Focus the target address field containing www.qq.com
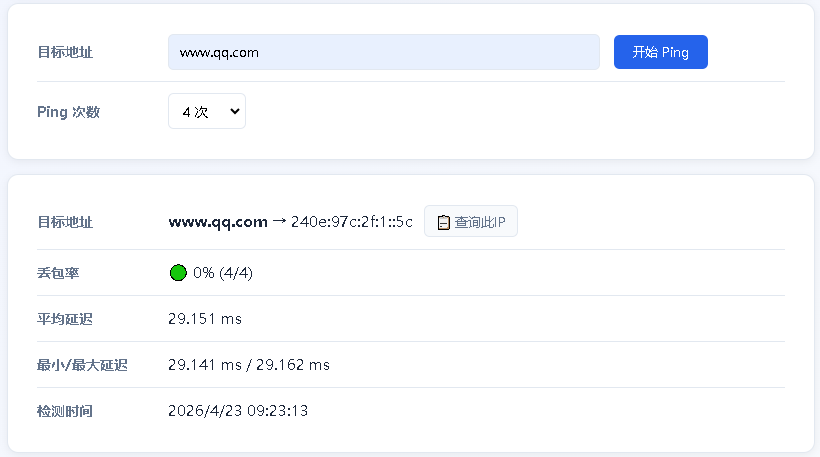 point(383,52)
